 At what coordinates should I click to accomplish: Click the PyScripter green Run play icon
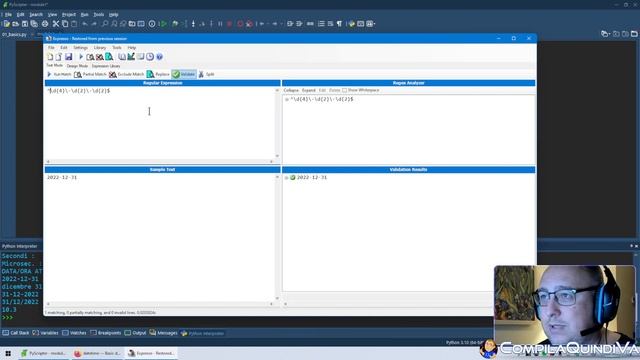pyautogui.click(x=163, y=24)
